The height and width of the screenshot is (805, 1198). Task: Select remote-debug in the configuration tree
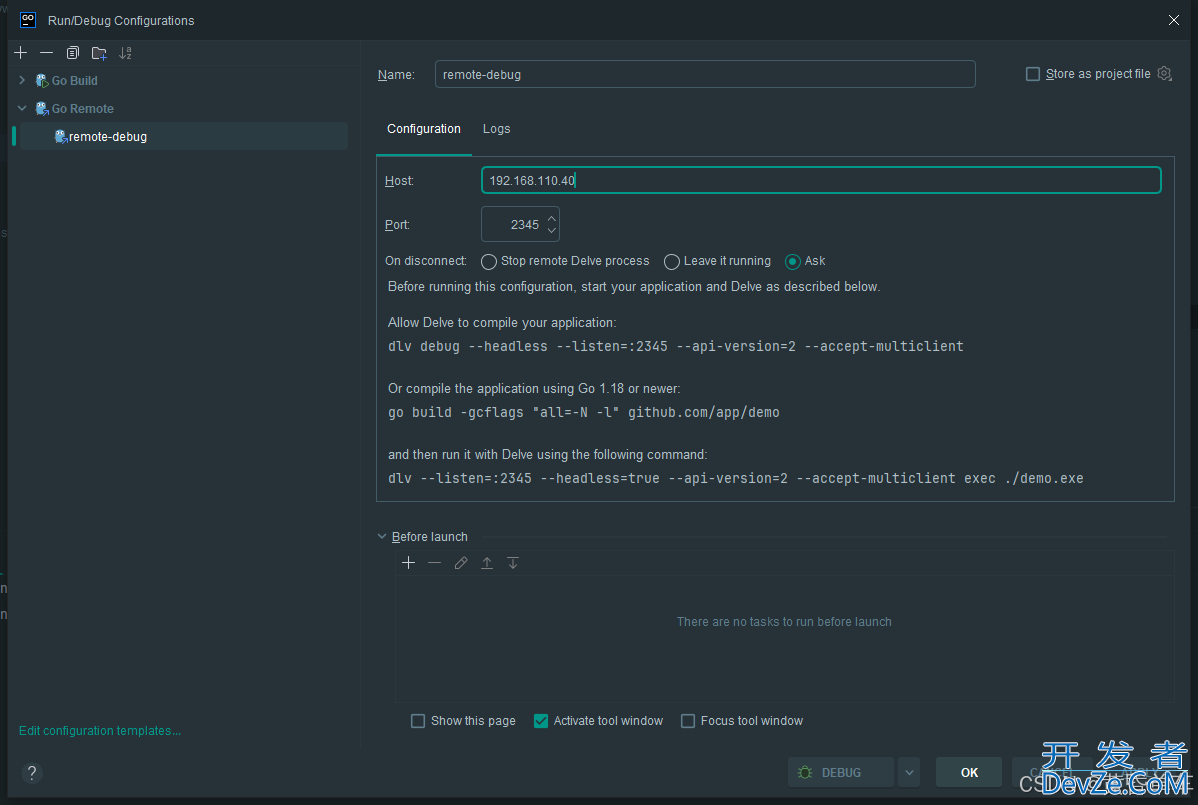point(183,137)
